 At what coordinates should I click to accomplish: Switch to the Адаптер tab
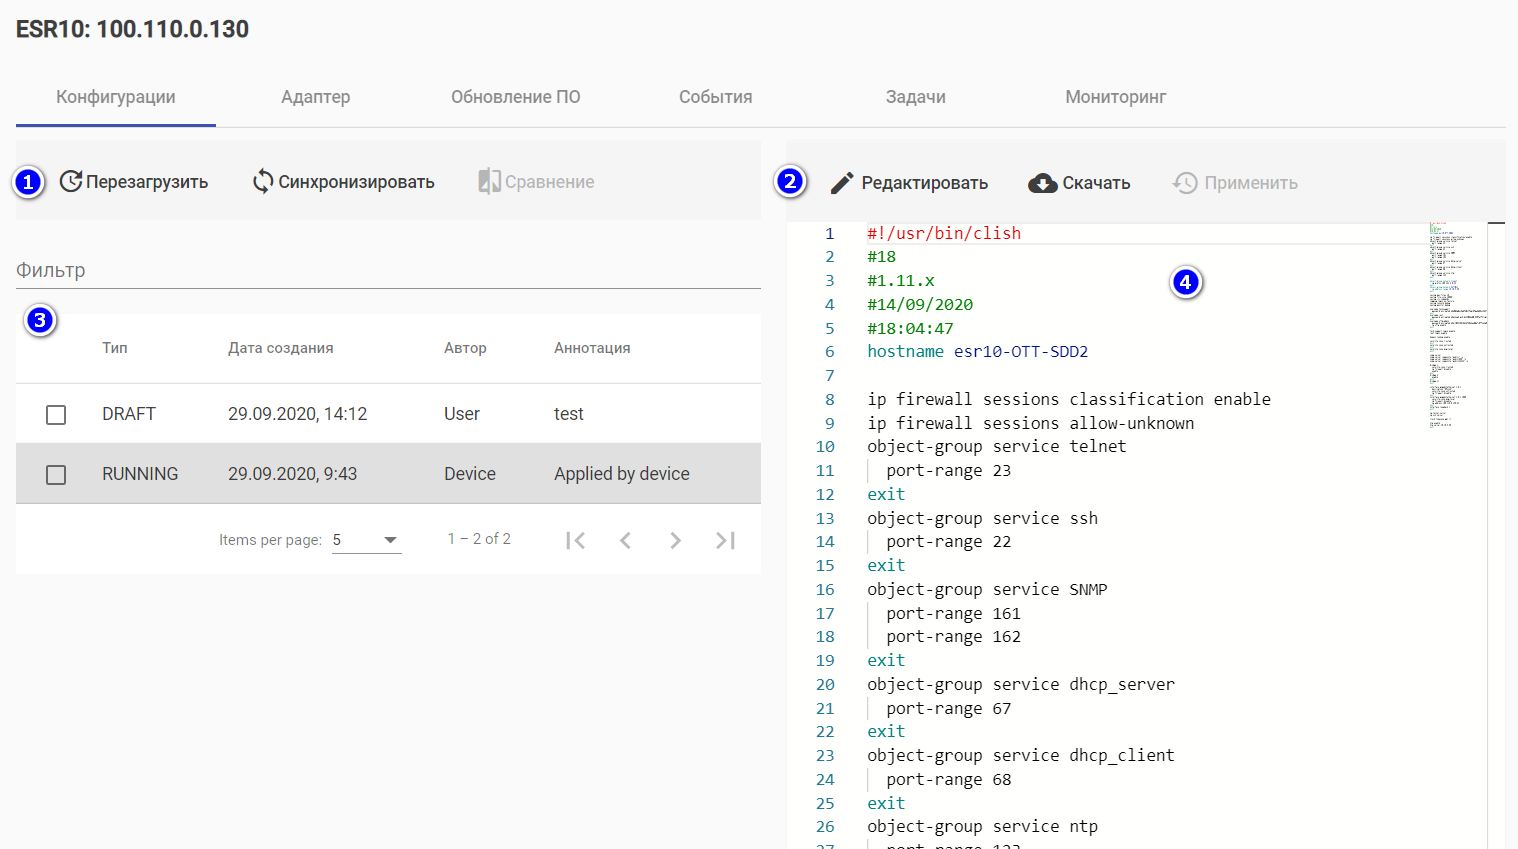315,97
